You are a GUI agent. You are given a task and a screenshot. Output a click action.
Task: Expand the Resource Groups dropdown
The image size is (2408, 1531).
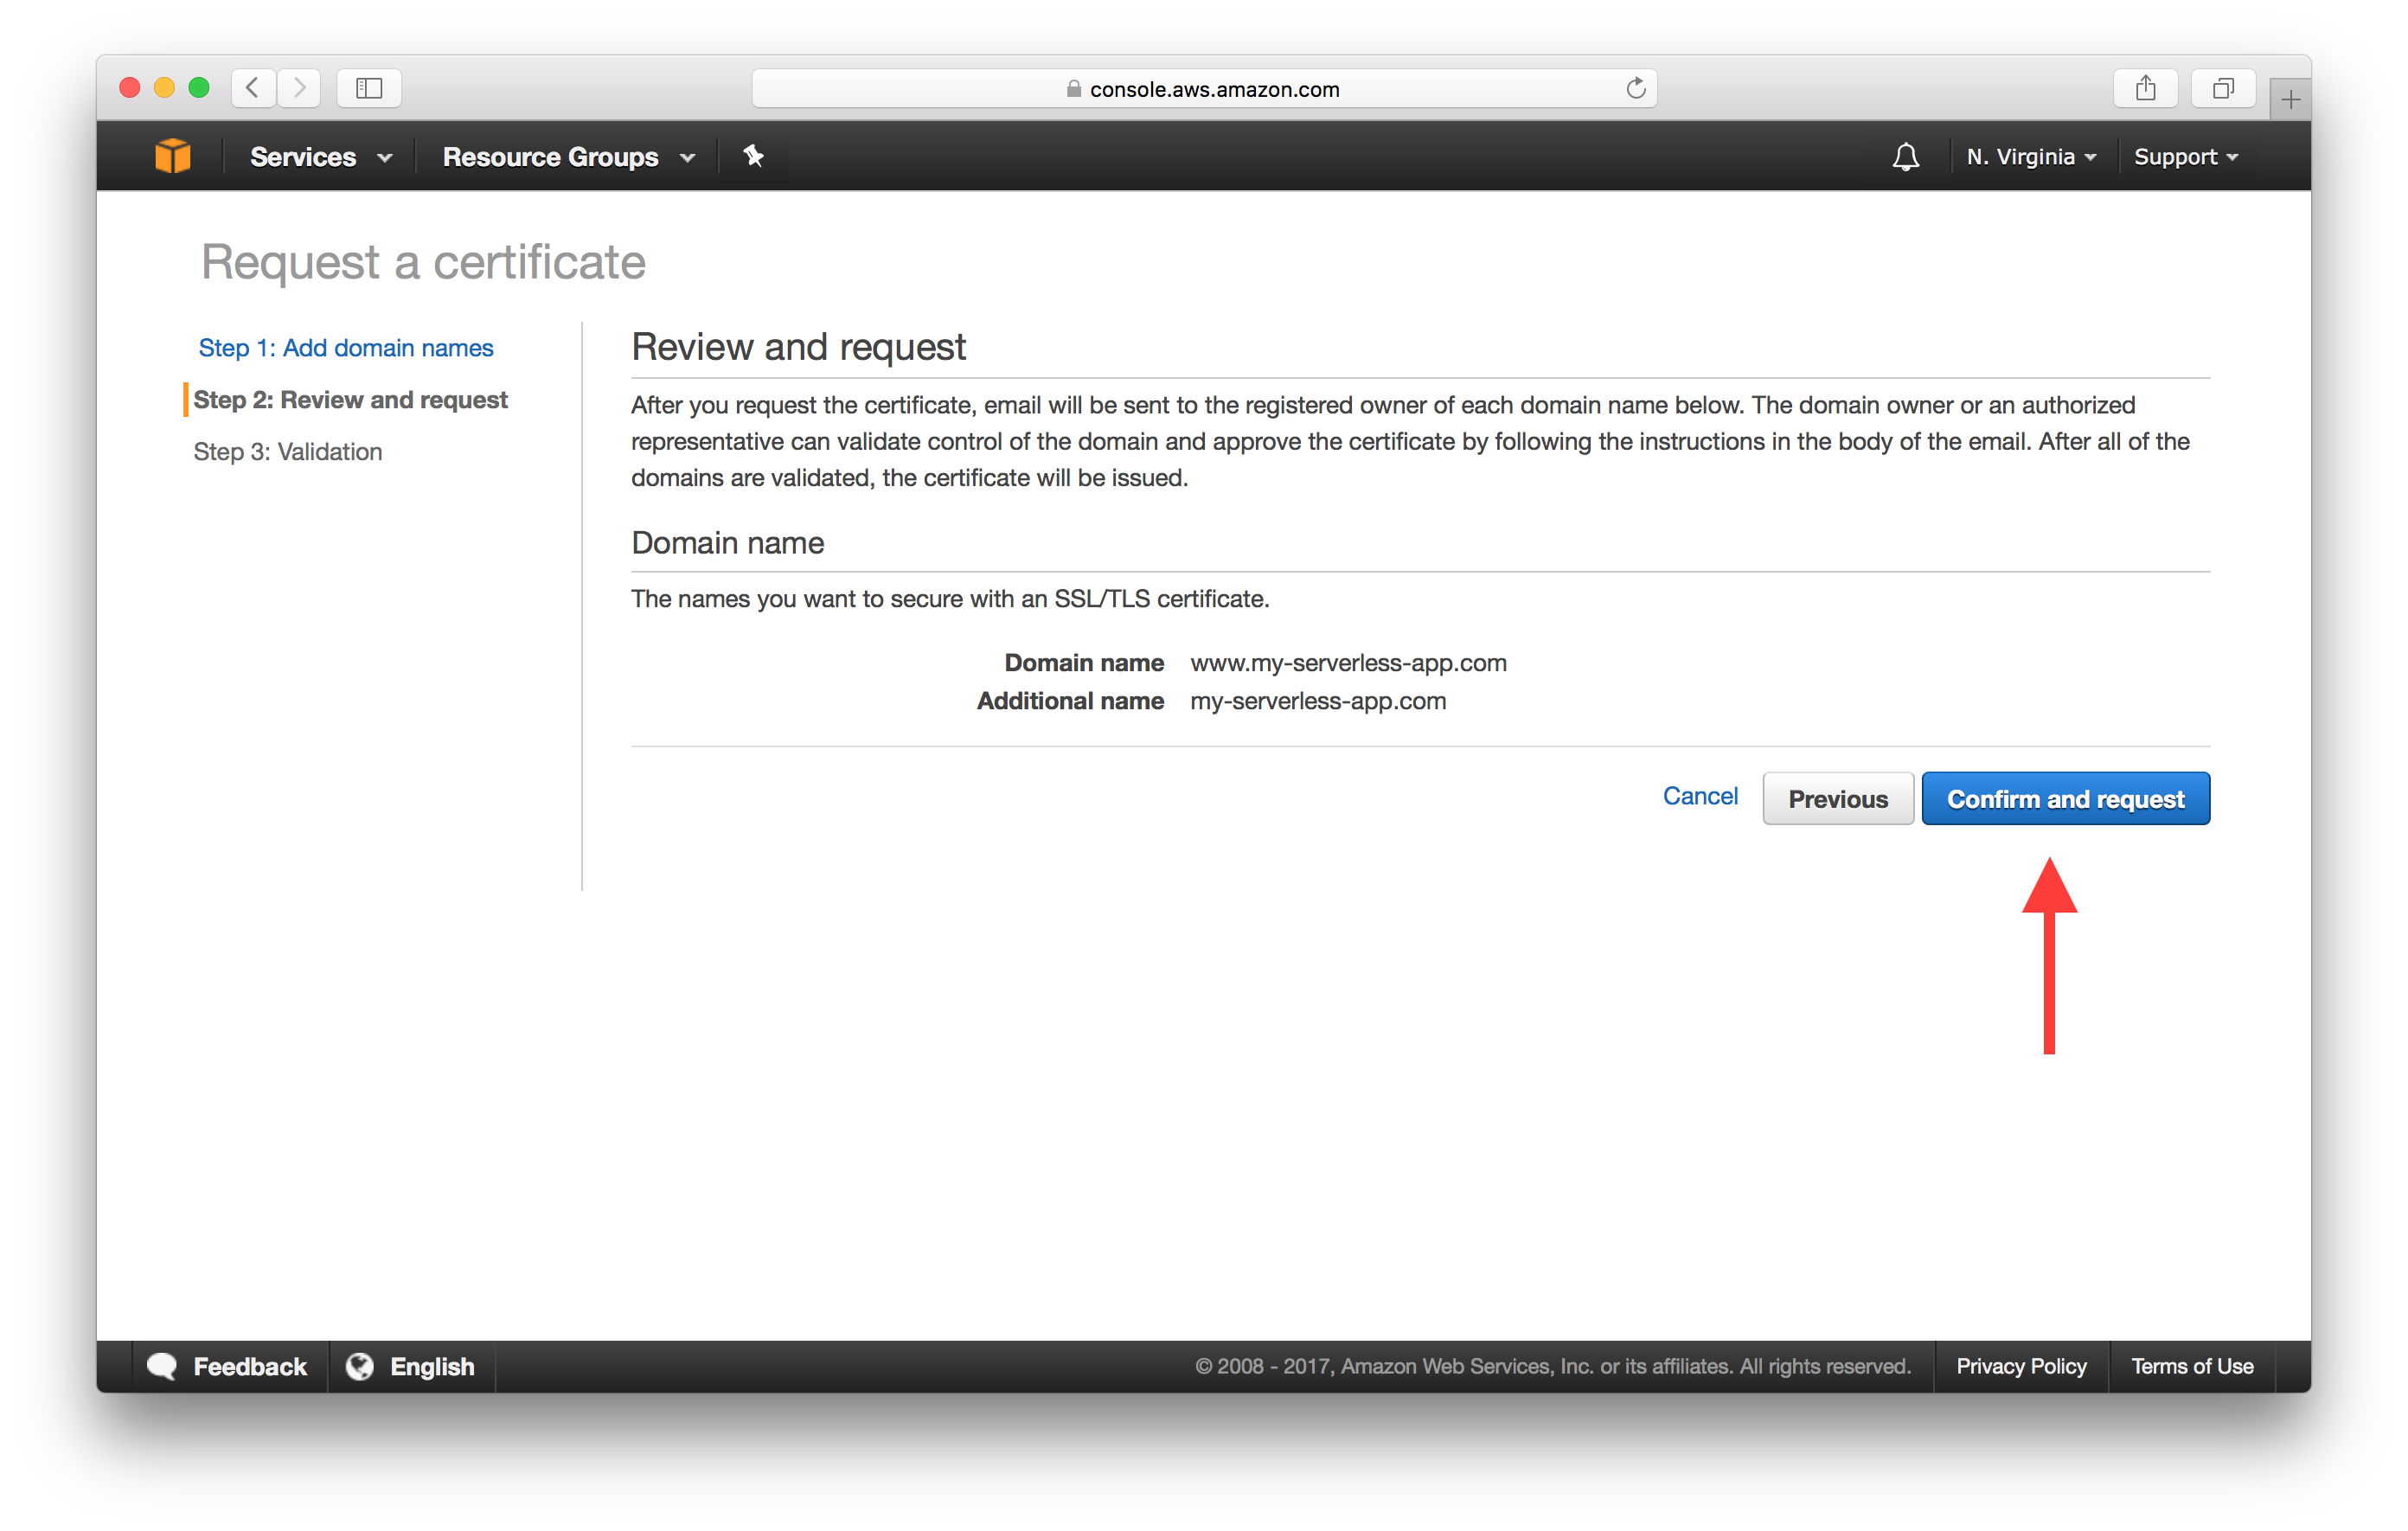point(568,157)
